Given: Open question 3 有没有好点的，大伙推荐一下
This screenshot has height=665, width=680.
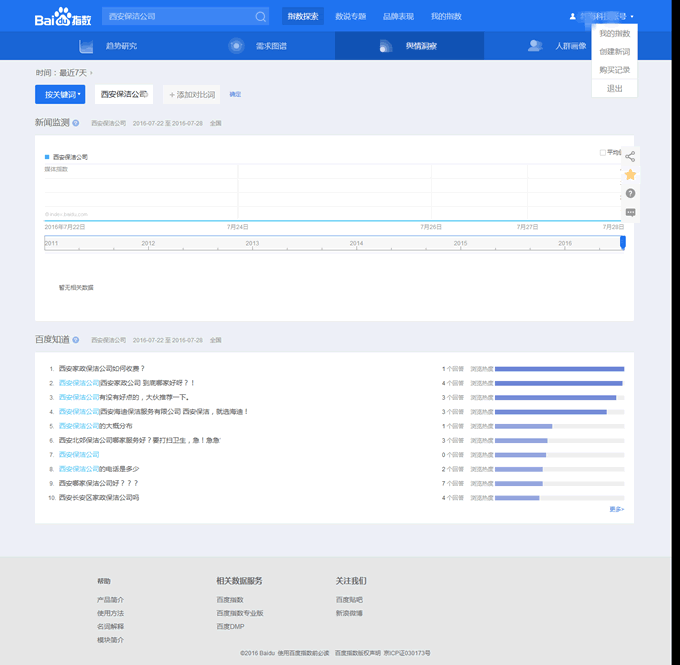Looking at the screenshot, I should pos(124,397).
